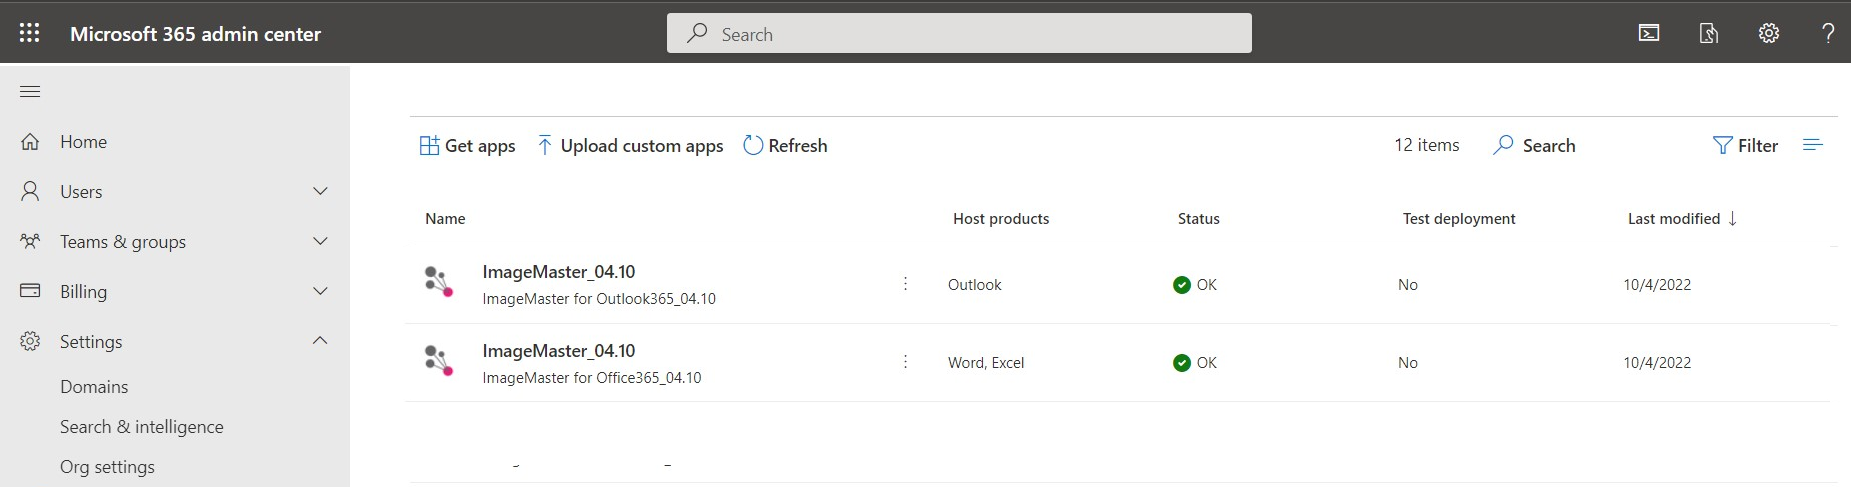Collapse navigation with the hamburger icon
This screenshot has height=487, width=1851.
pyautogui.click(x=30, y=92)
